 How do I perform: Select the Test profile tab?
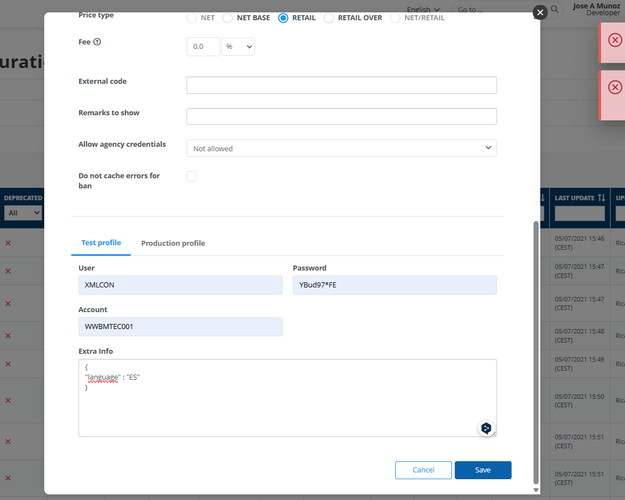point(101,243)
